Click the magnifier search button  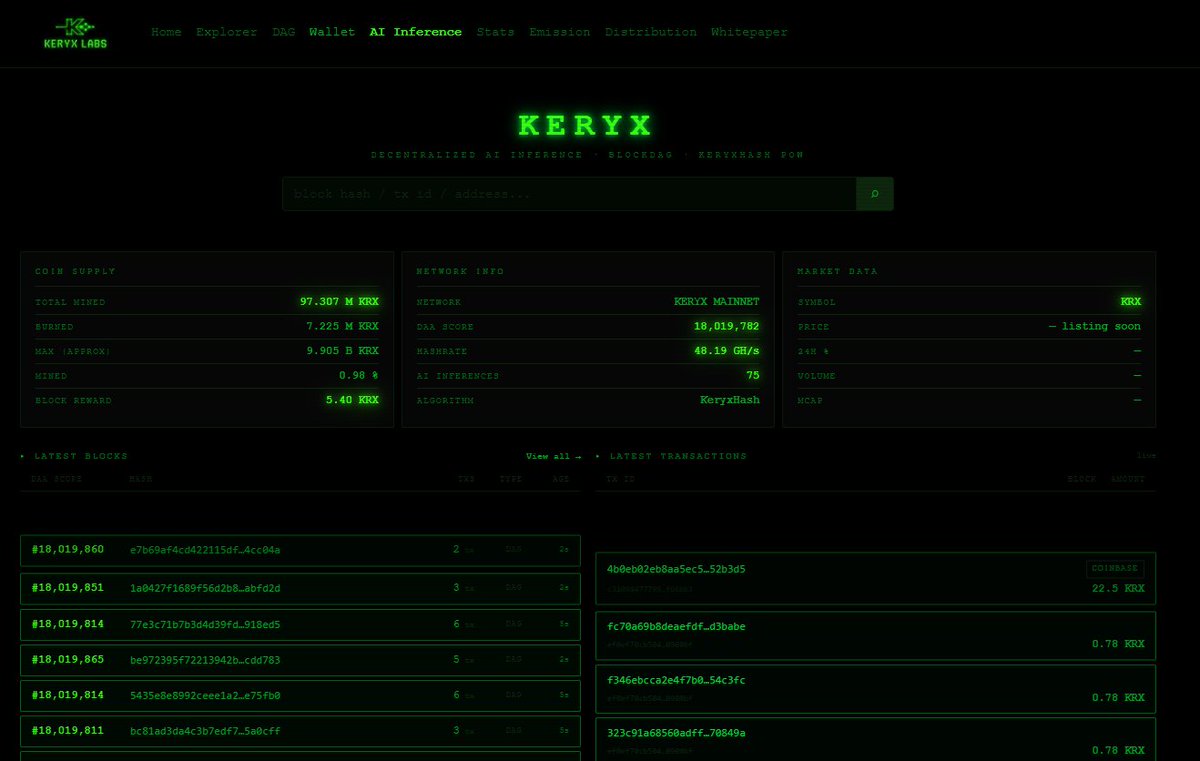pos(875,194)
